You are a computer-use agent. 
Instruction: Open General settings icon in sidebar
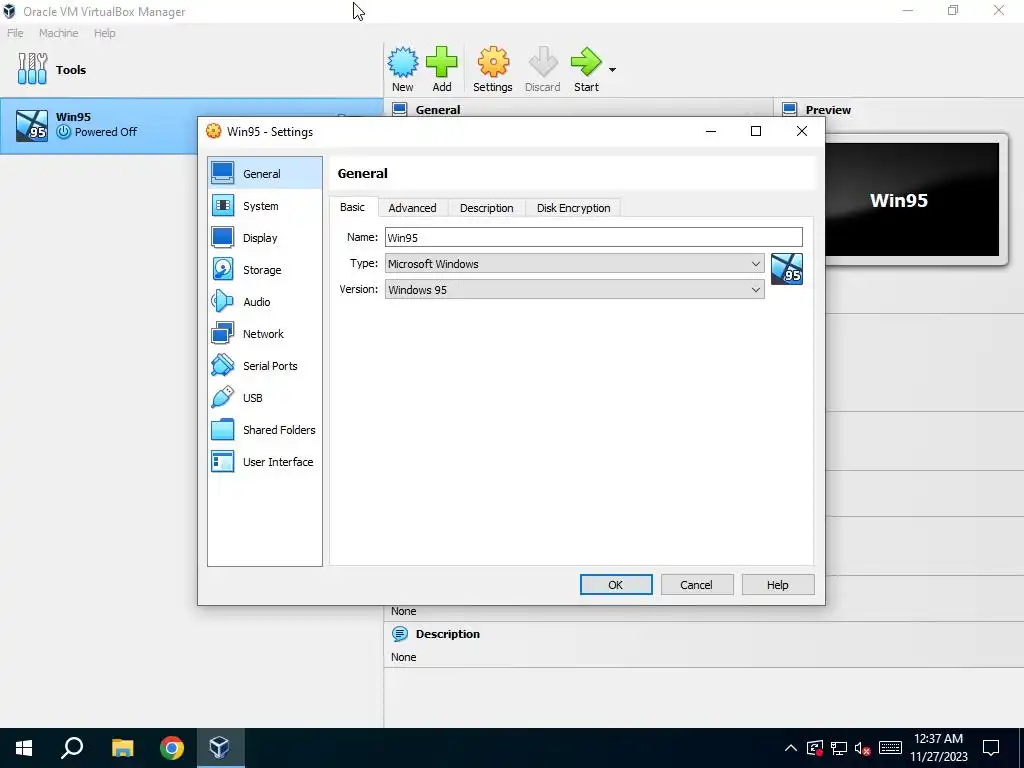point(223,173)
